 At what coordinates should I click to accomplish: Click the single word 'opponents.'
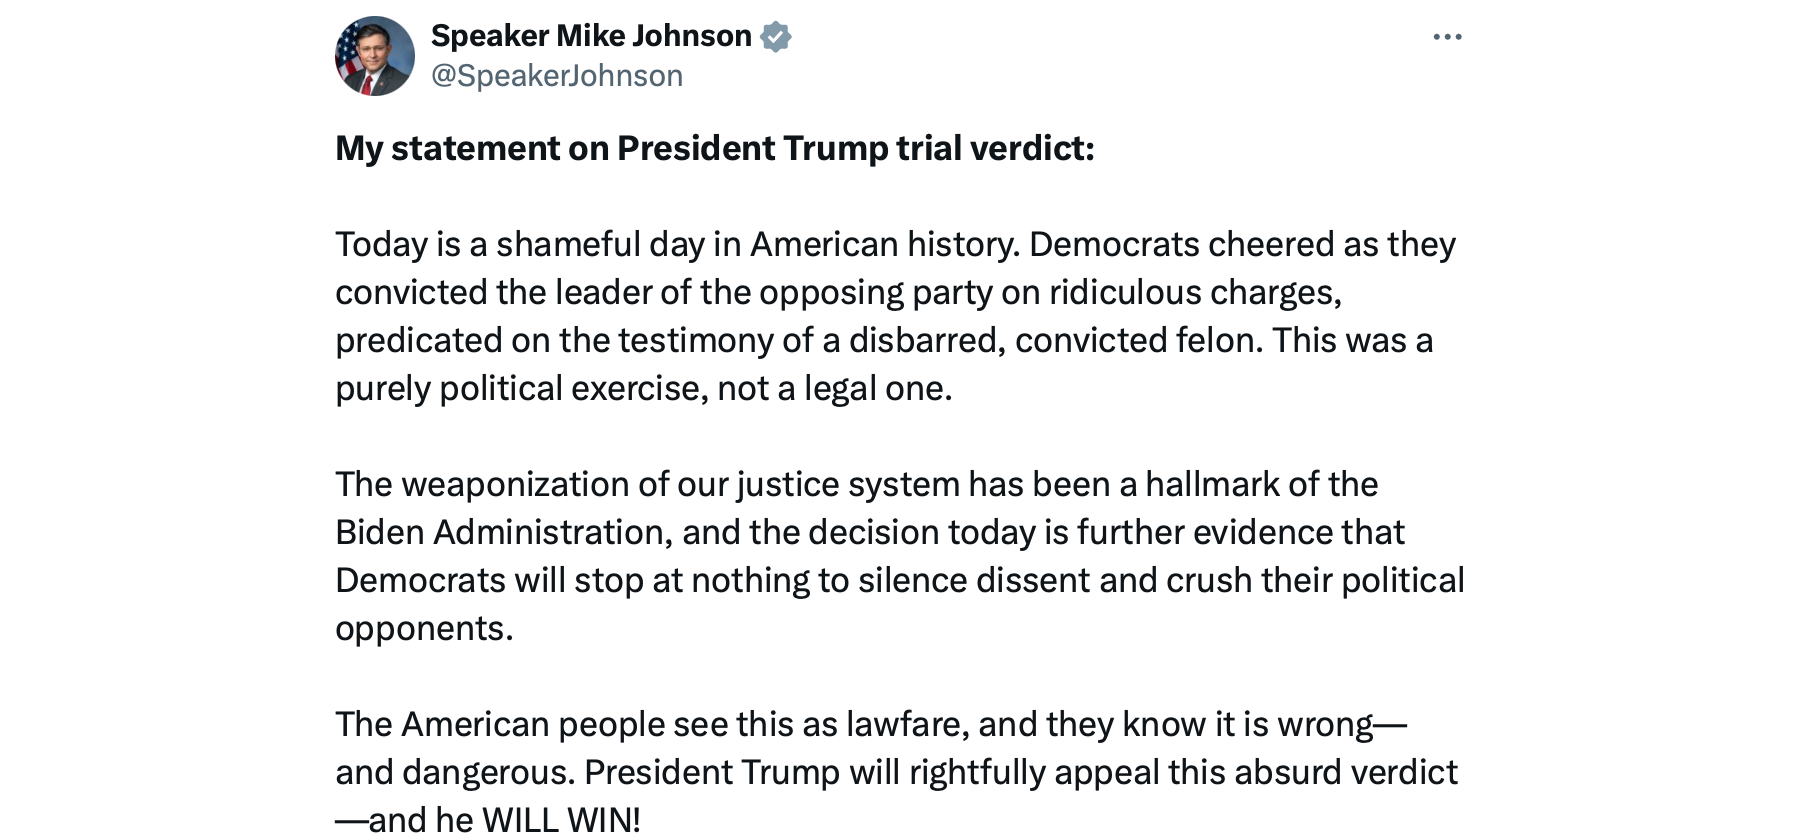click(x=424, y=628)
